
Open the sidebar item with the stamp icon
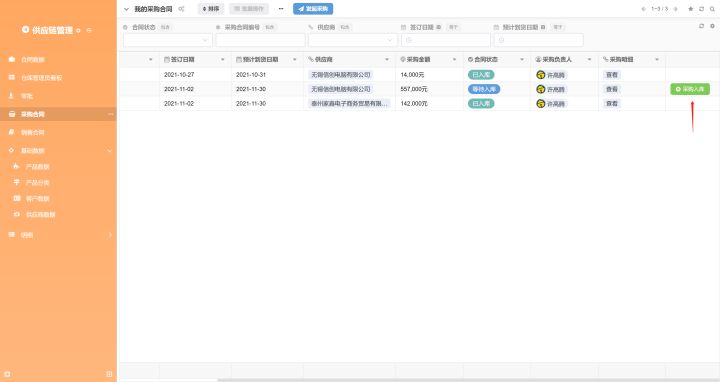coord(58,96)
